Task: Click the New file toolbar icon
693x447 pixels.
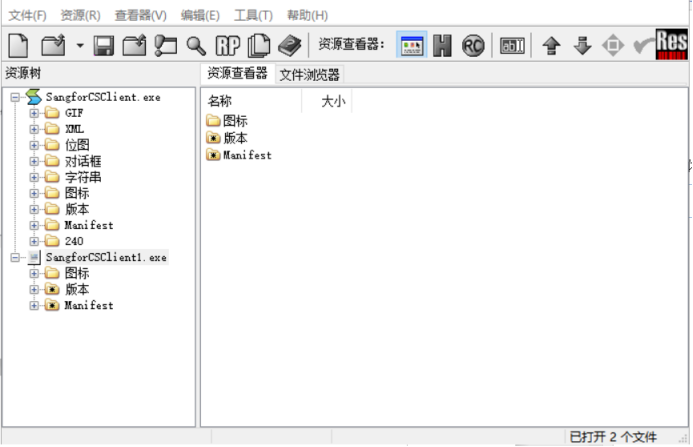Action: 18,45
